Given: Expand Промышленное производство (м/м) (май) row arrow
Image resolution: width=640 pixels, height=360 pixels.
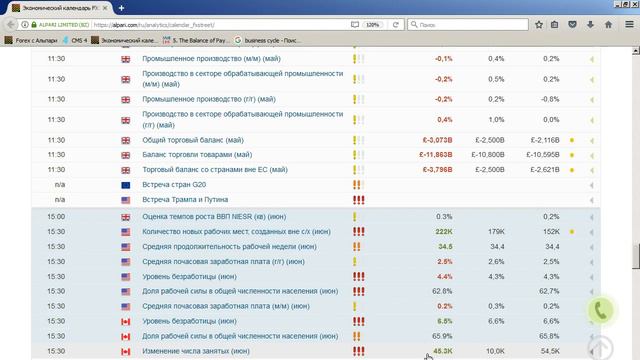Looking at the screenshot, I should click(591, 59).
